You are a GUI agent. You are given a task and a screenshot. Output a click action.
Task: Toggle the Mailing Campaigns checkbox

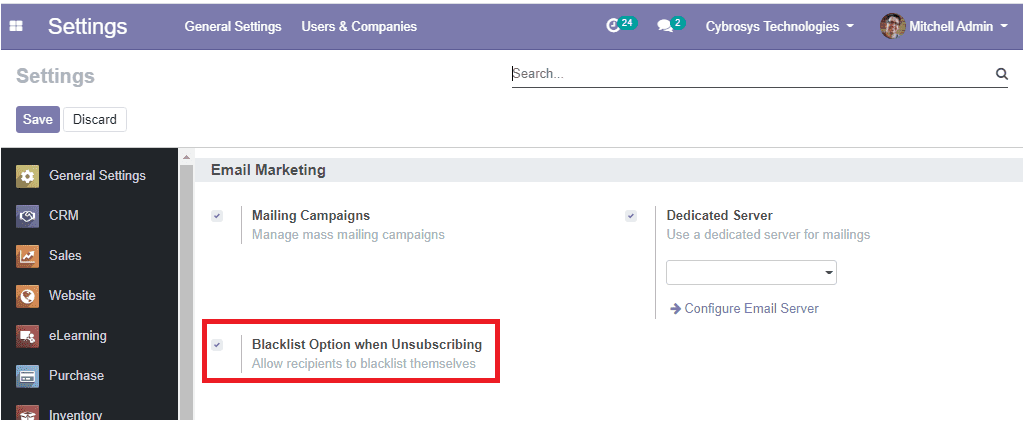tap(217, 216)
